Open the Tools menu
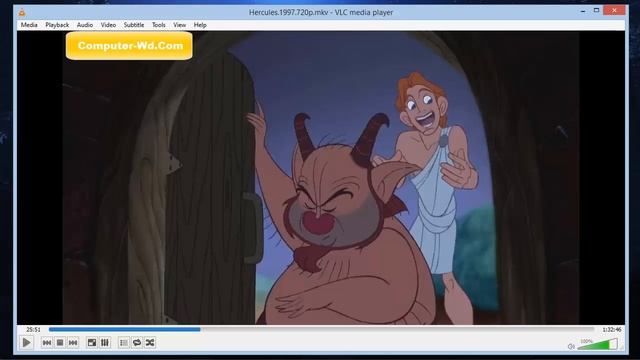Image resolution: width=640 pixels, height=360 pixels. coord(159,25)
